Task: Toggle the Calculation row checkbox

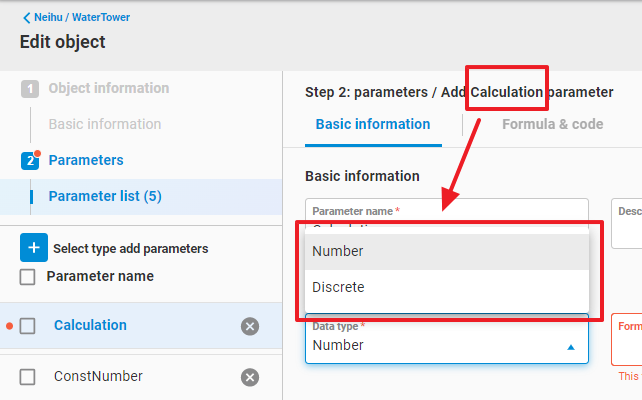Action: click(28, 326)
